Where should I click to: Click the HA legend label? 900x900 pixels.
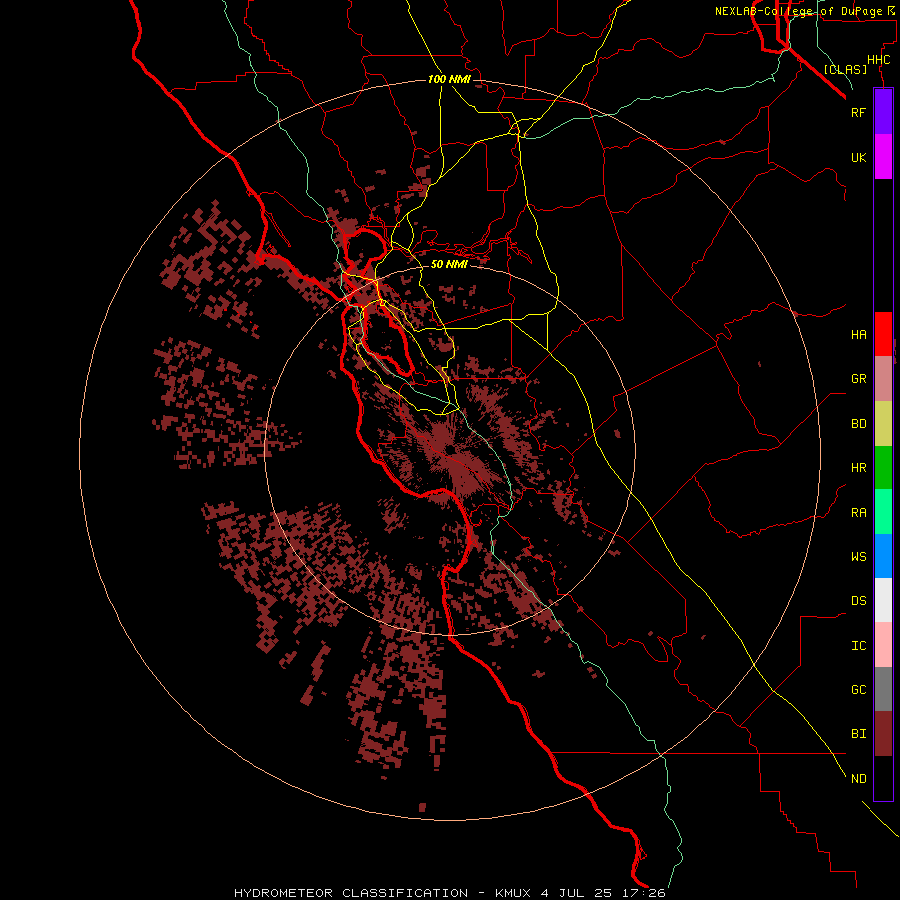pos(858,334)
